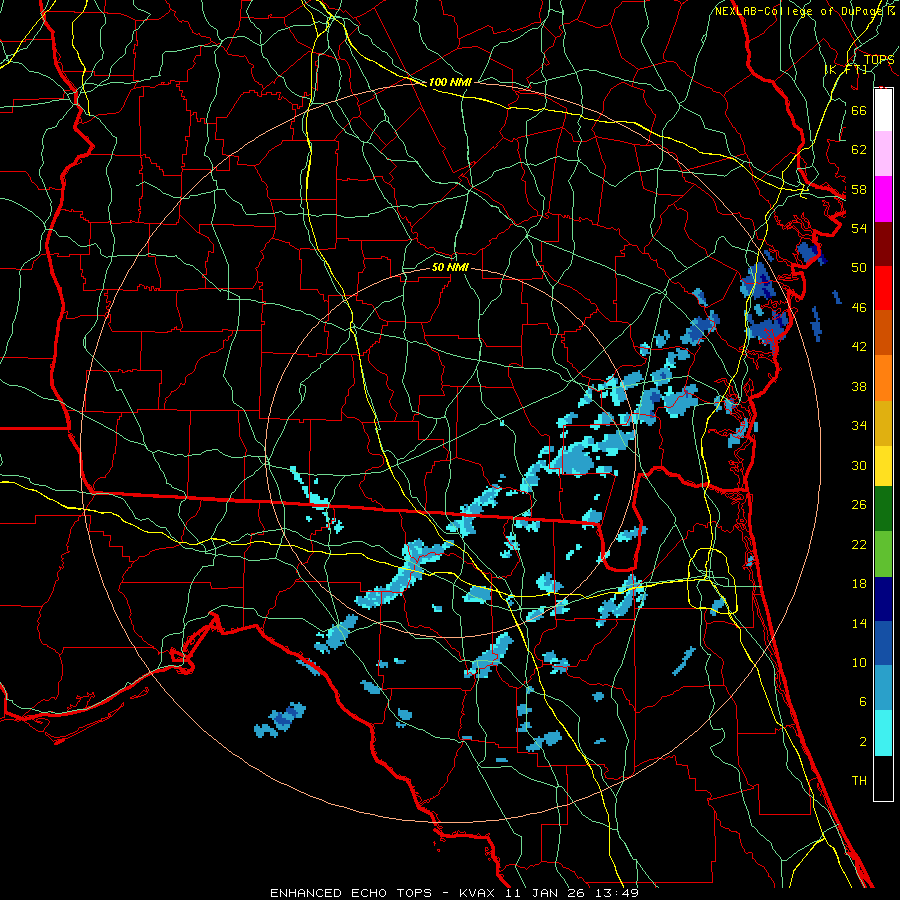Click the 62 legend value
The image size is (900, 900).
click(x=859, y=150)
